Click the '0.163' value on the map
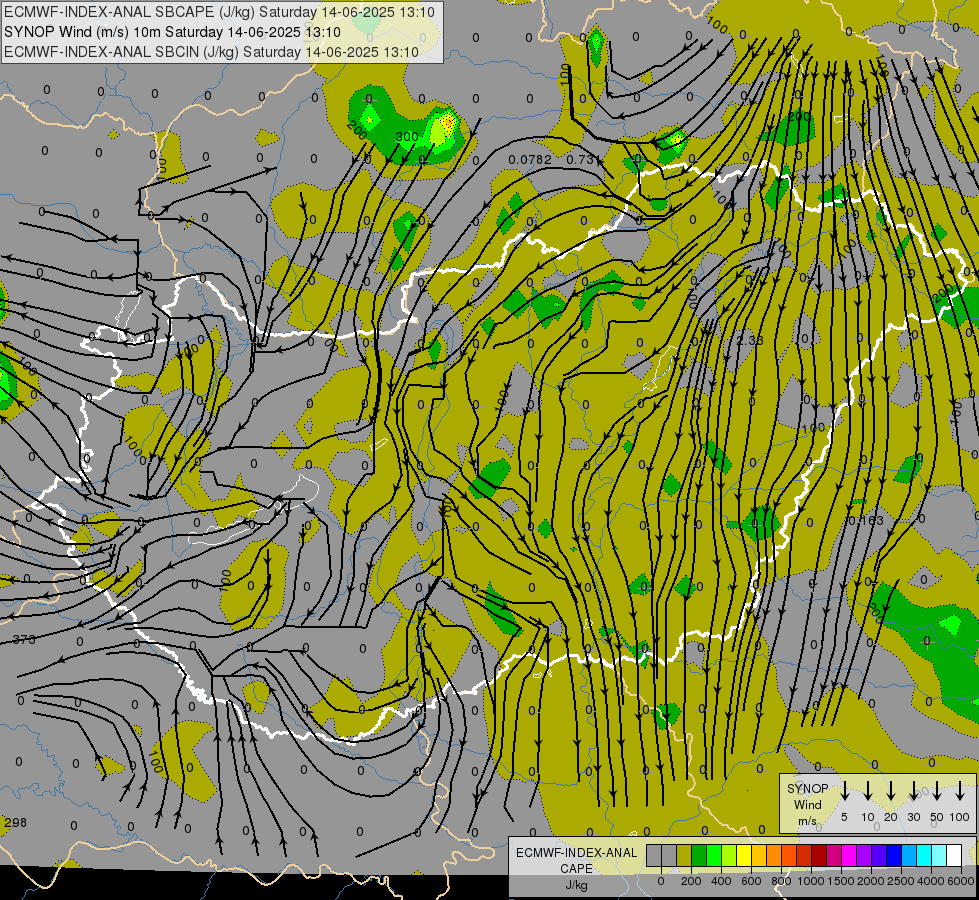Screen dimensions: 979x900 (867, 520)
